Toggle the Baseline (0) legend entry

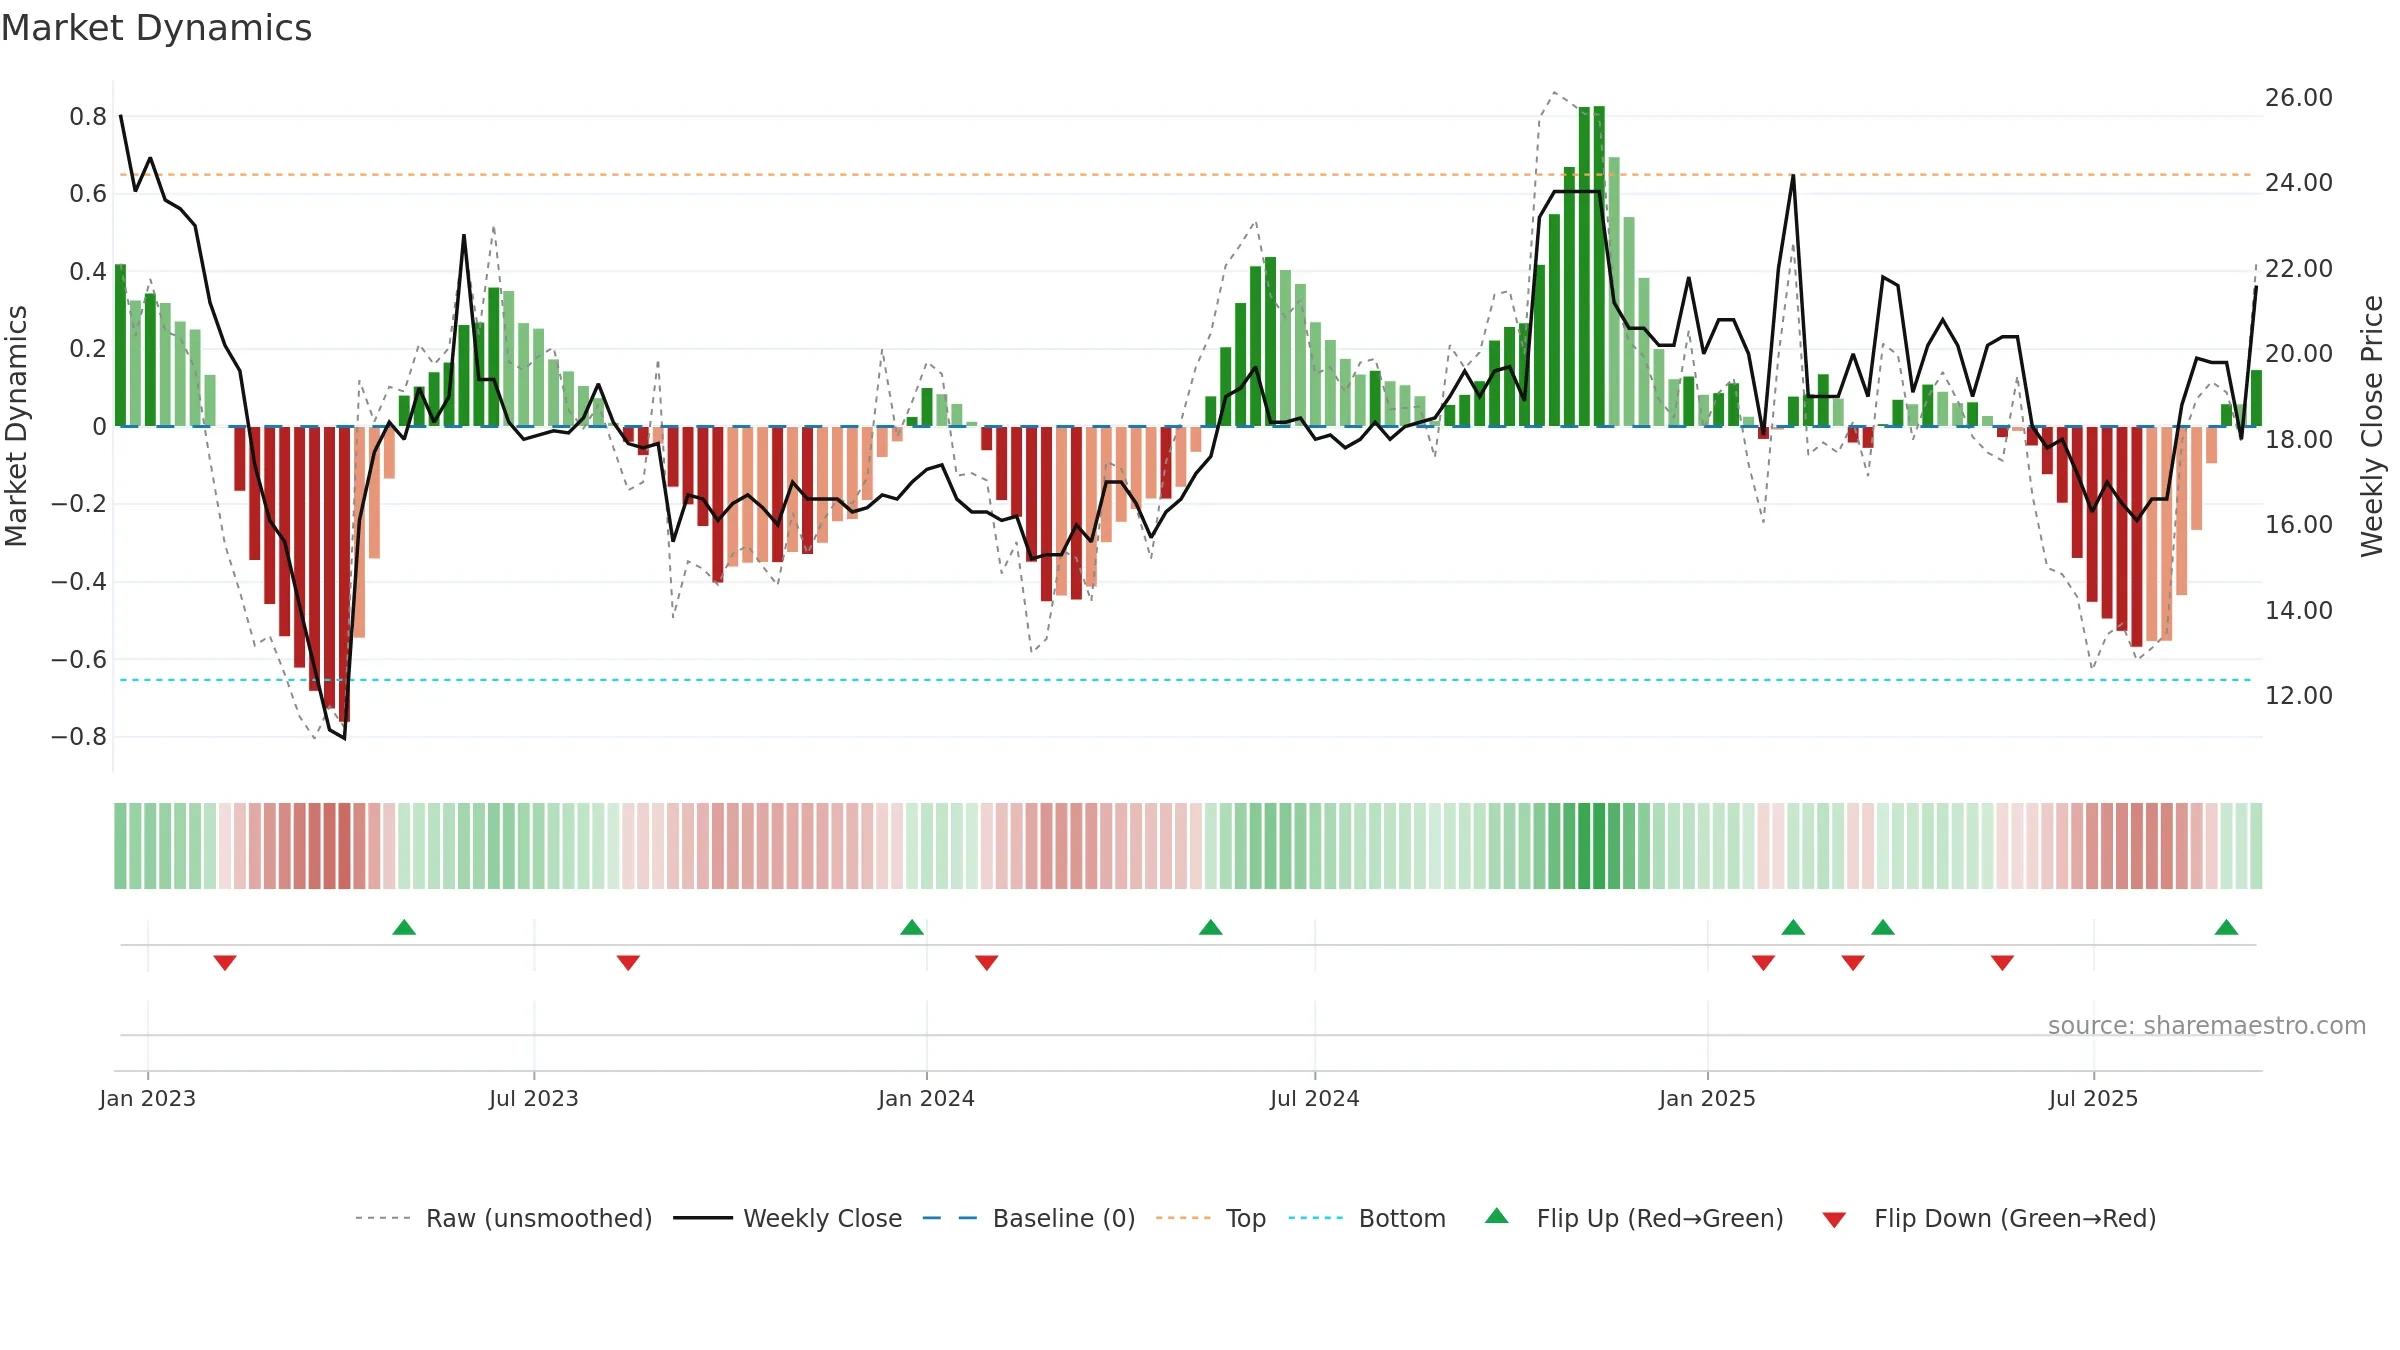[1029, 1218]
